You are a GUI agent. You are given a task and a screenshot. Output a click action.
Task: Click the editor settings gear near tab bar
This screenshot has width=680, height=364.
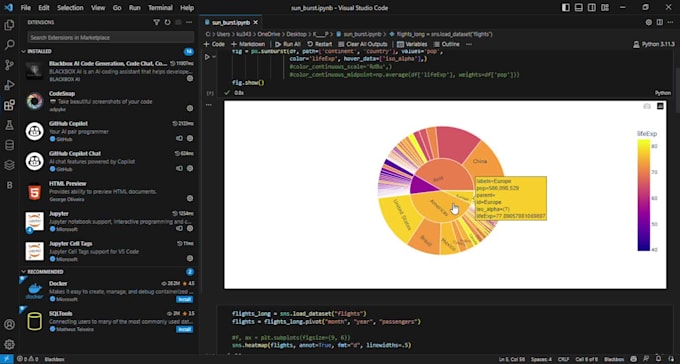tap(649, 22)
